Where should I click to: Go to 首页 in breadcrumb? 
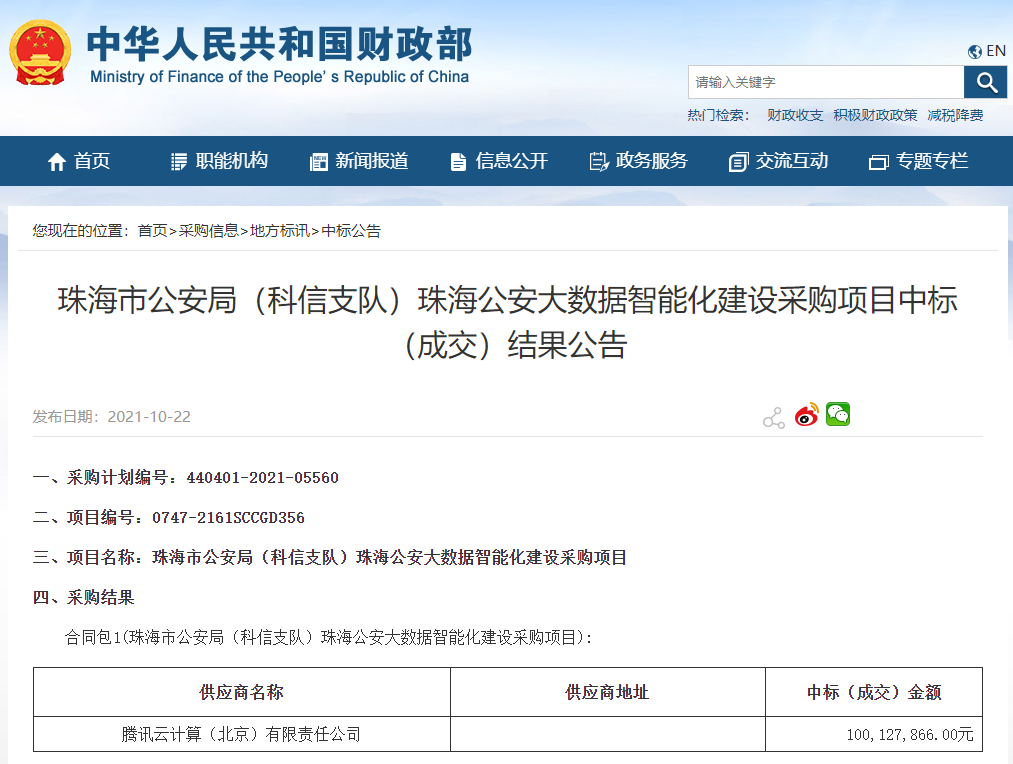point(152,231)
